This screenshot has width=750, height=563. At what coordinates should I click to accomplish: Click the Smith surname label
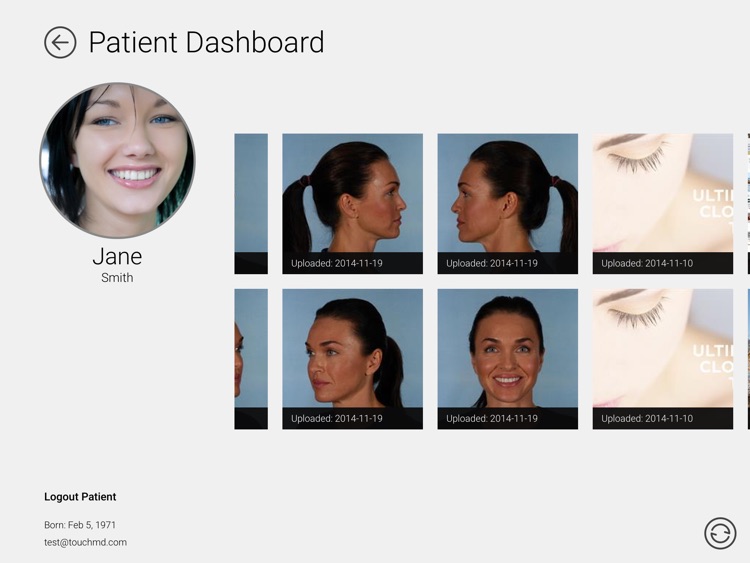coord(117,277)
